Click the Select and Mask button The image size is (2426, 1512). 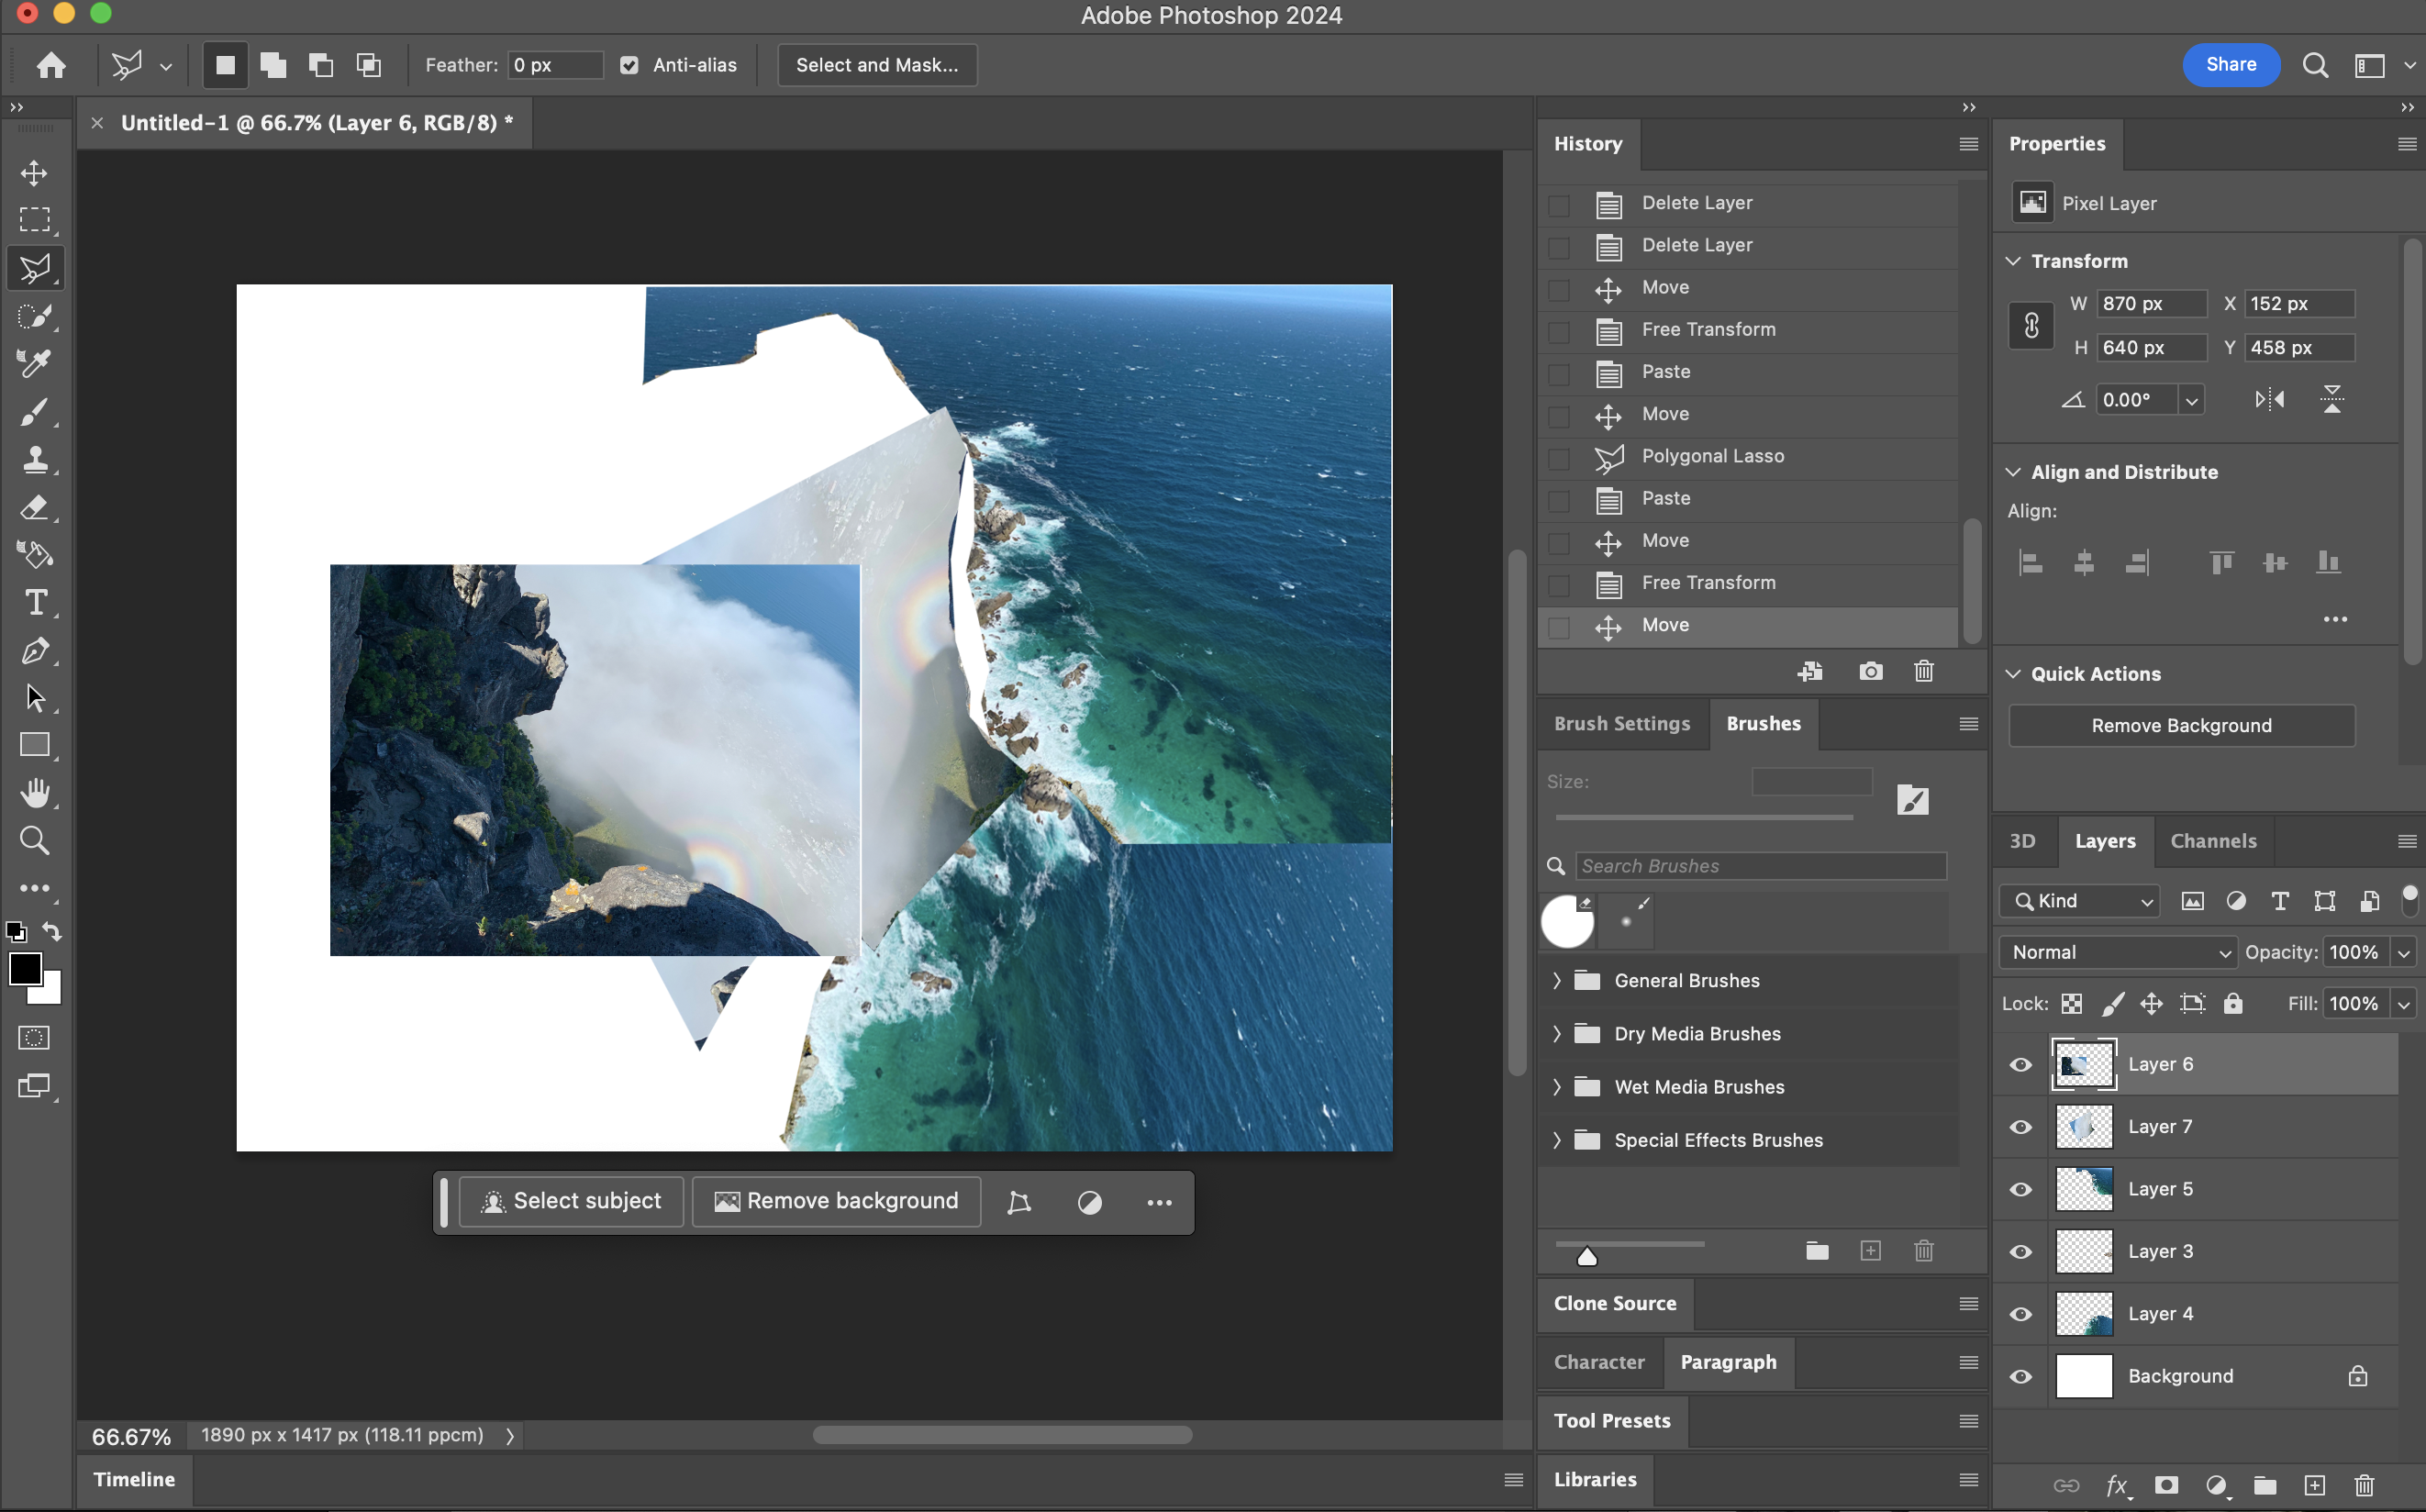tap(876, 65)
